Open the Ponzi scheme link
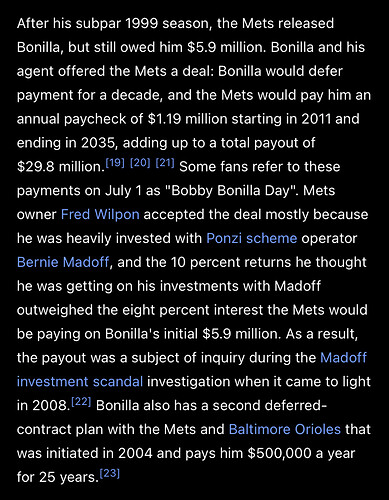Screen dimensions: 389x500 point(251,238)
